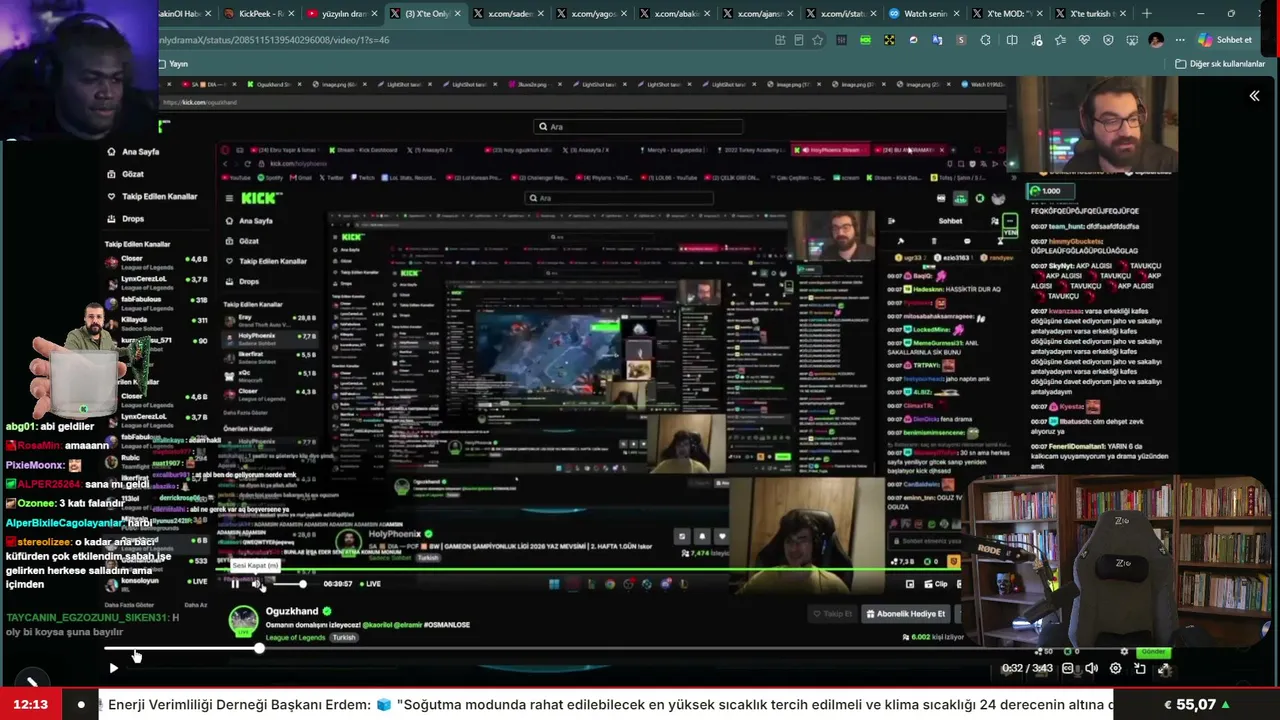Open the 'Yayın' bookmark

click(x=174, y=64)
